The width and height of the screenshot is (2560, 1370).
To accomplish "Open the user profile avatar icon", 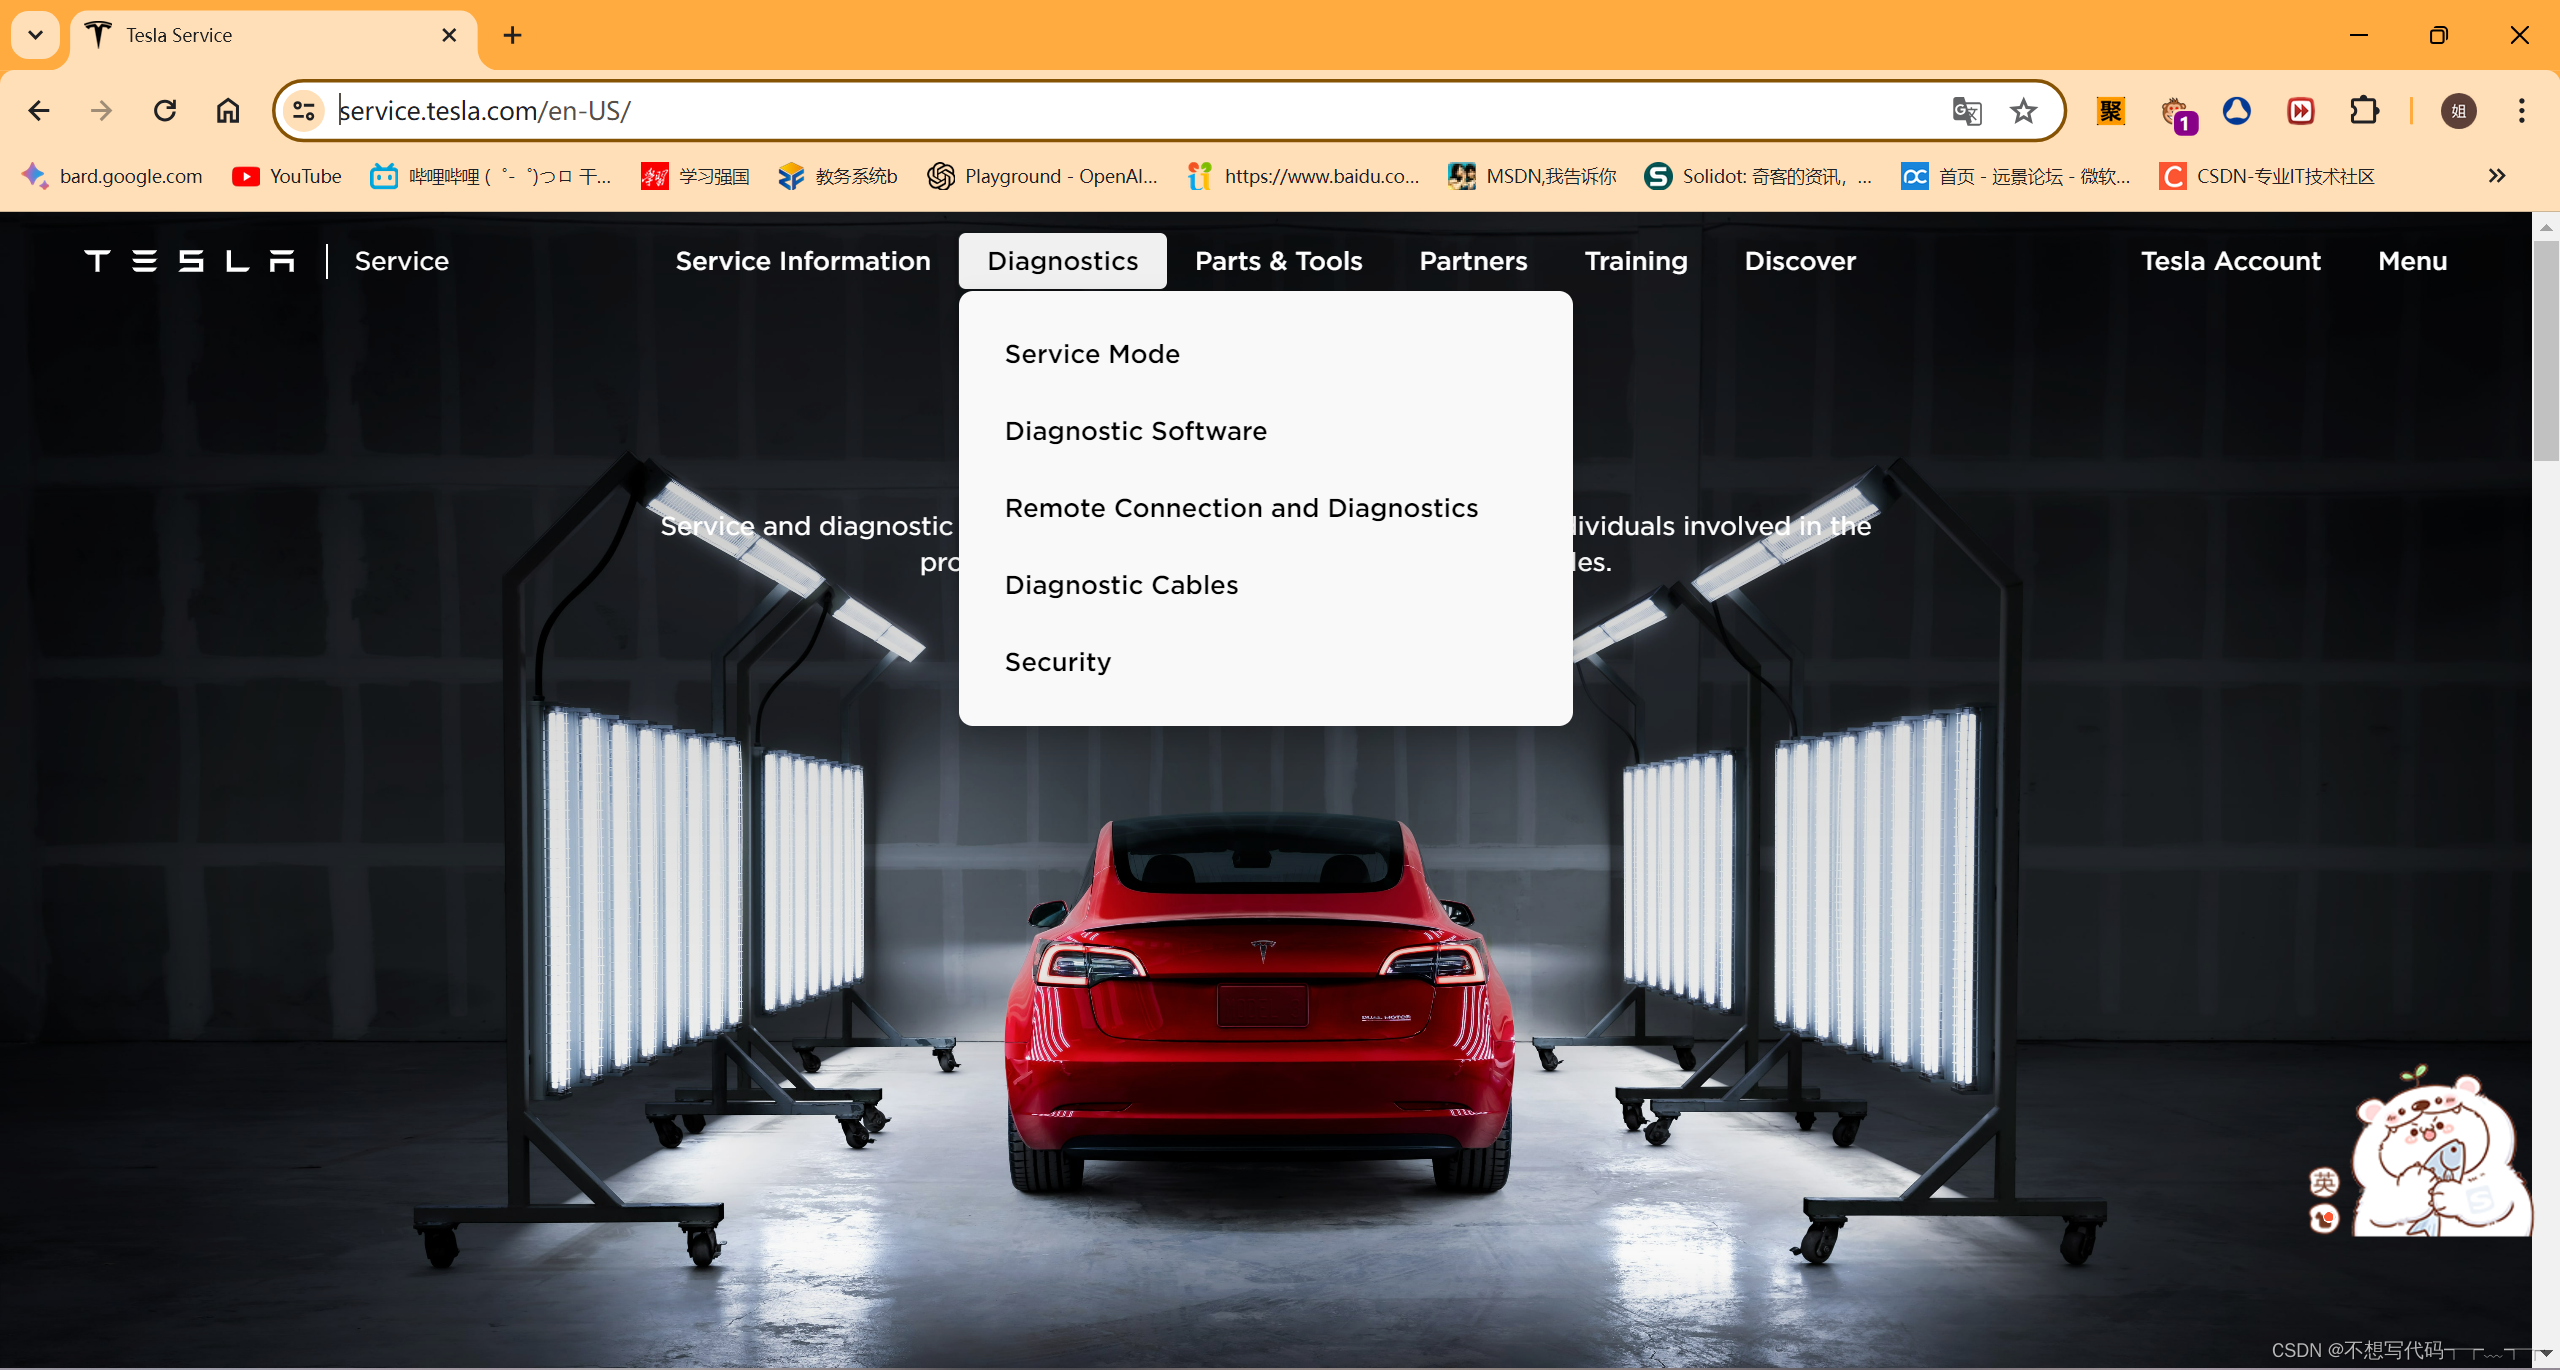I will pyautogui.click(x=2459, y=111).
